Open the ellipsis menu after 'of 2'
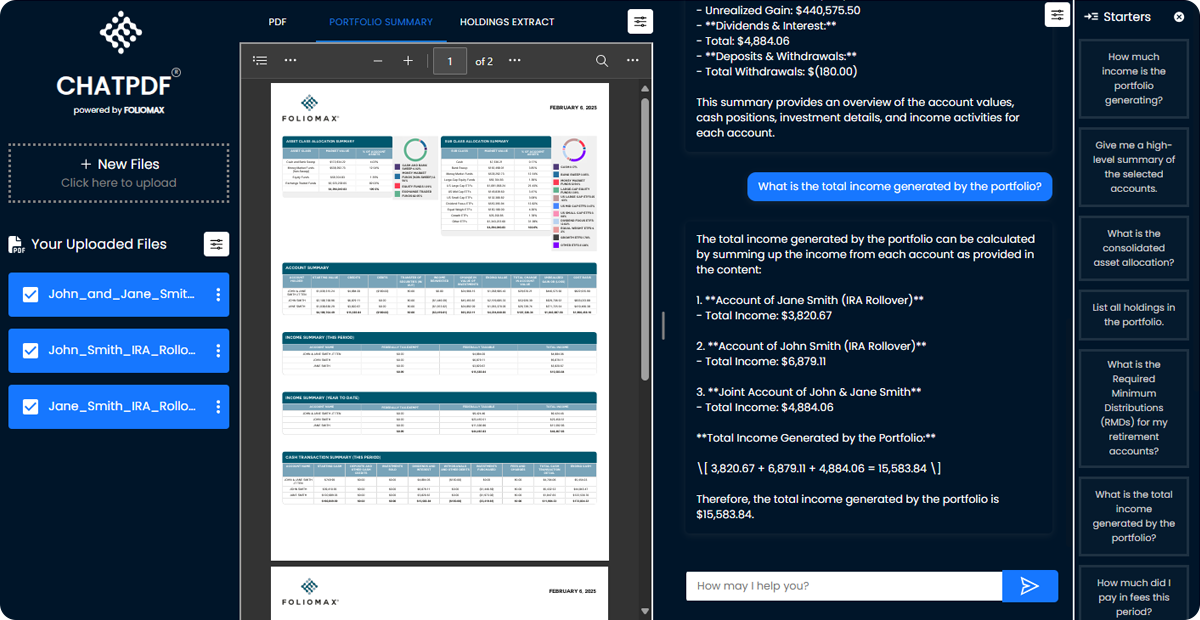Image resolution: width=1200 pixels, height=620 pixels. (514, 61)
